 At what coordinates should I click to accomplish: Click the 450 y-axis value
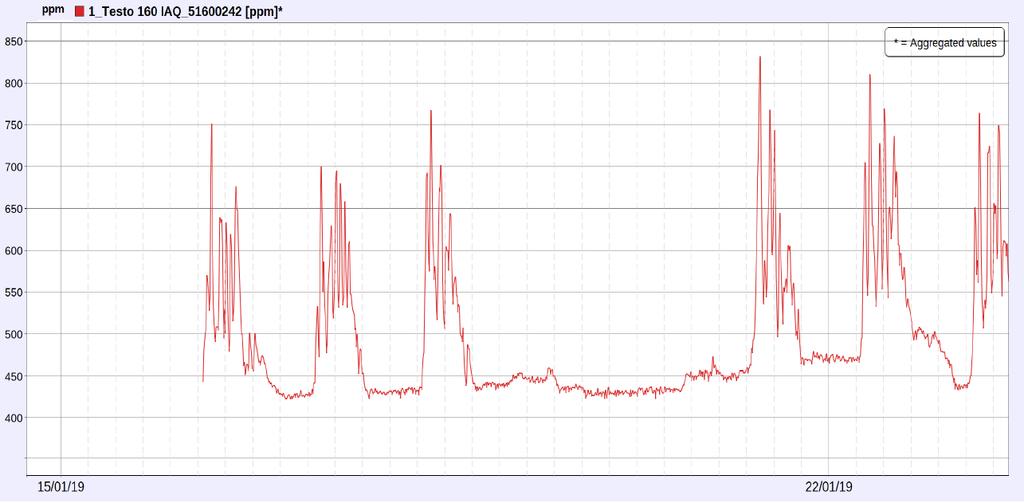pyautogui.click(x=14, y=376)
